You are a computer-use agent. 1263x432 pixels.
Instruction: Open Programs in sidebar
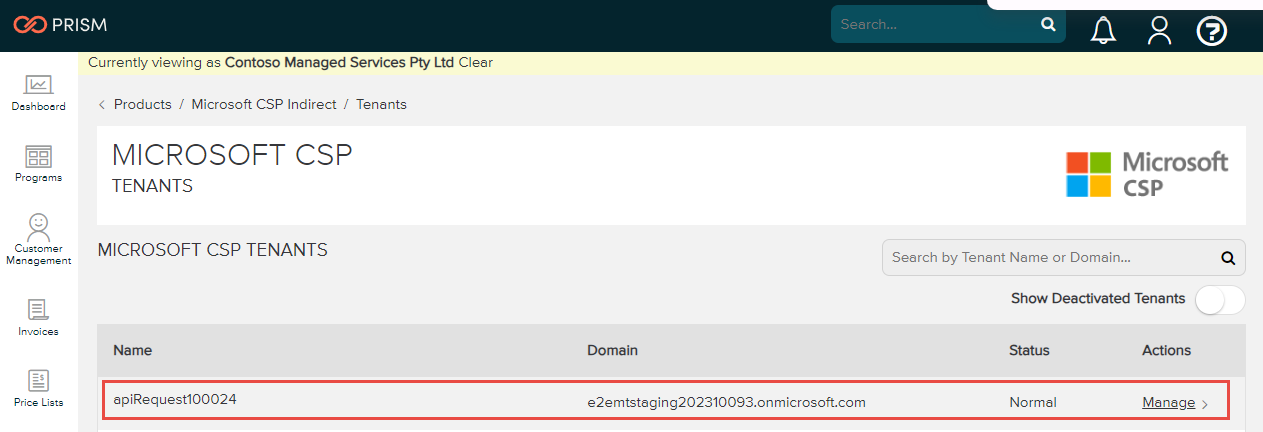click(39, 164)
